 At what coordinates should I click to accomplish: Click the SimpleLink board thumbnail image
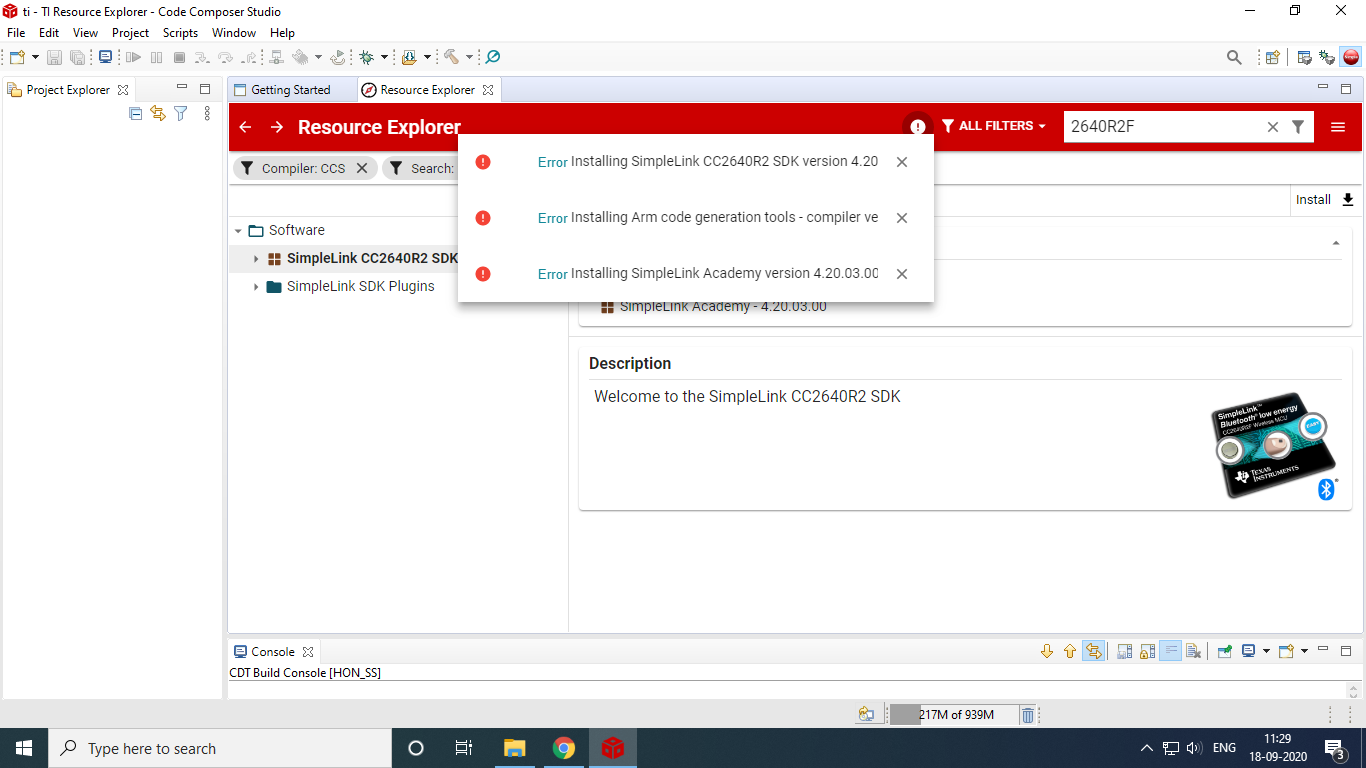(x=1274, y=446)
